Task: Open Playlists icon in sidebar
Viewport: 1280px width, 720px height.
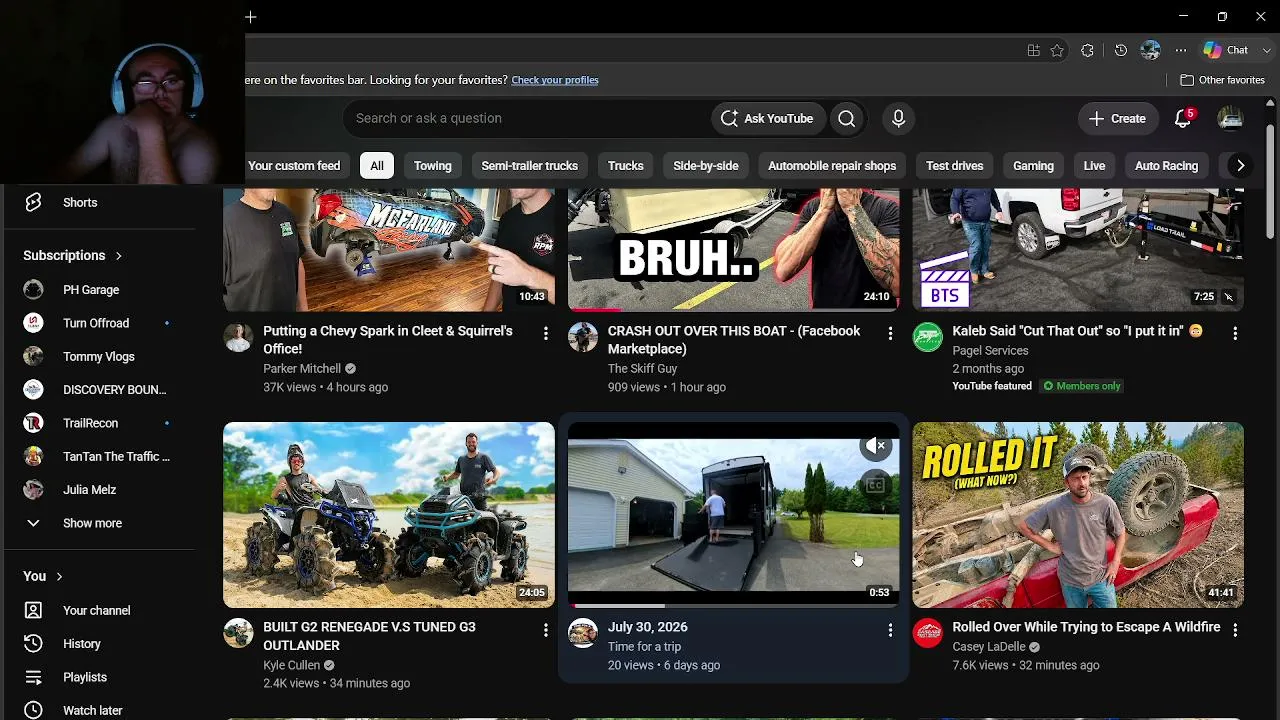Action: pos(33,677)
